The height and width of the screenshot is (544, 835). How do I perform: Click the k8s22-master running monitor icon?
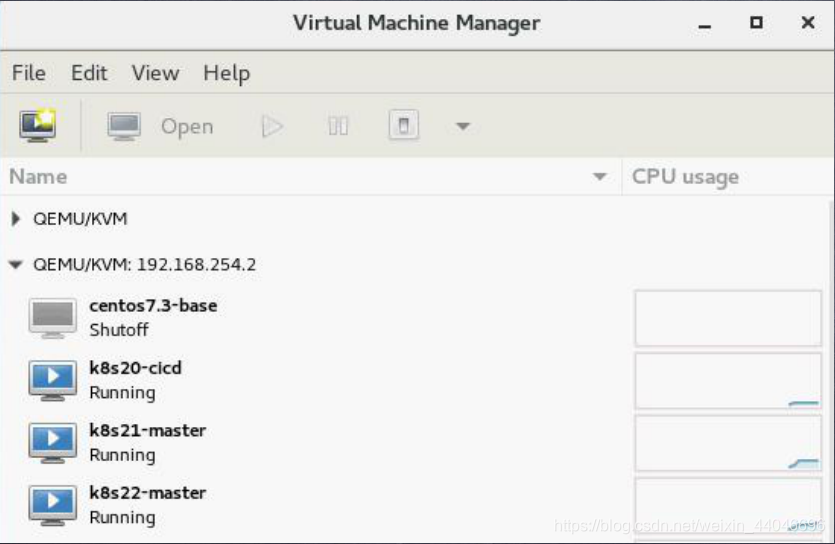click(53, 505)
